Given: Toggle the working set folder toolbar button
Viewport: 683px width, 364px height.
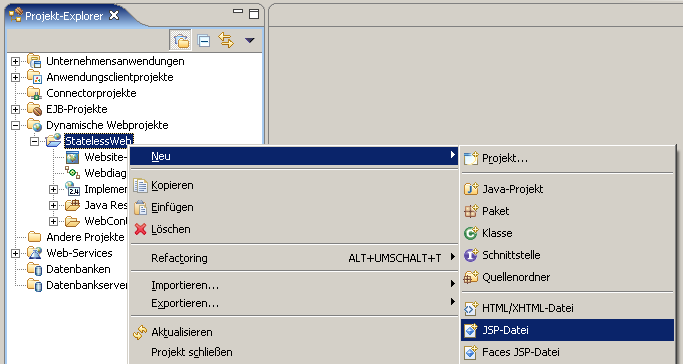Looking at the screenshot, I should pos(181,40).
